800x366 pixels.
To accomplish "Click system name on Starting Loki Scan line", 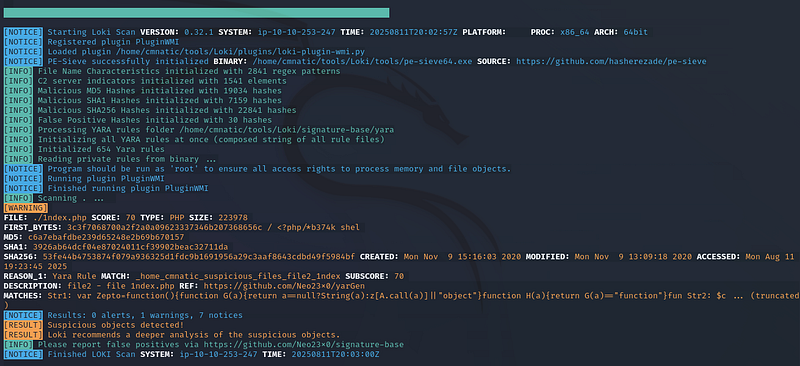I will [295, 32].
